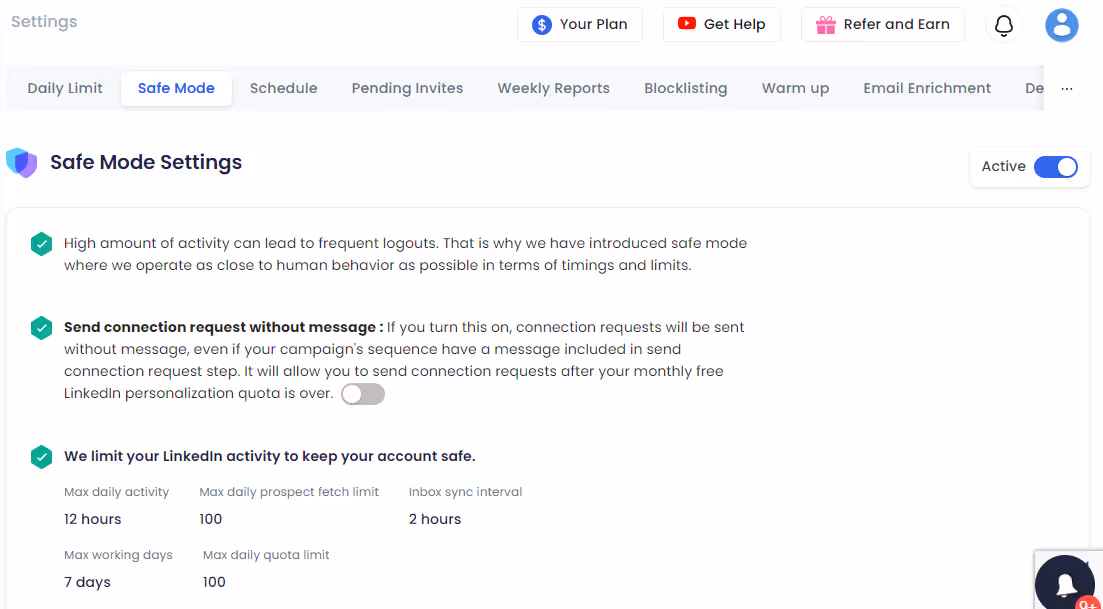Deactivate Safe Mode with the Active toggle

pos(1056,167)
